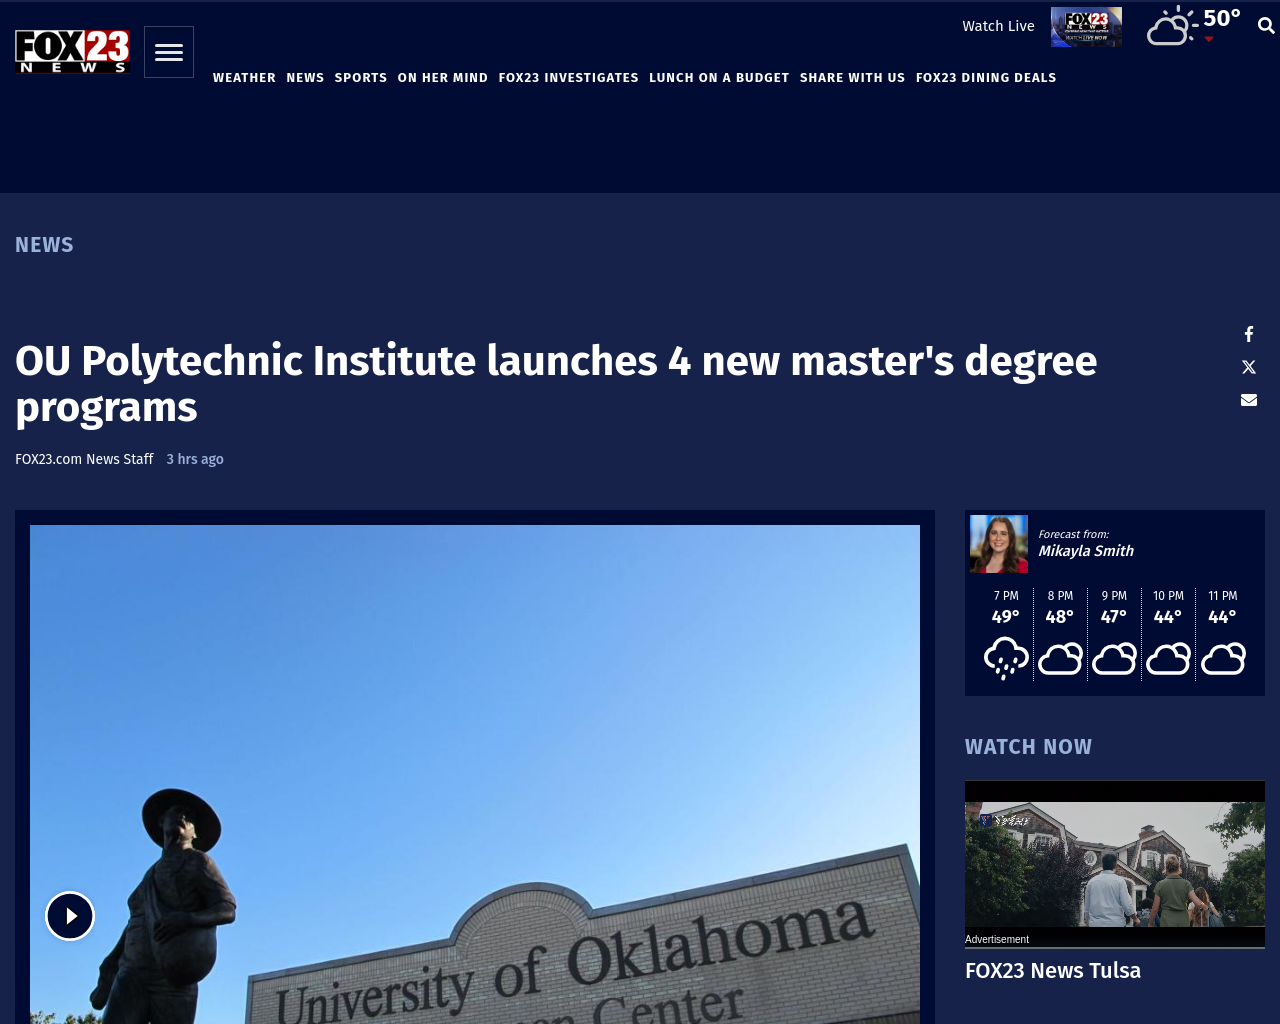Image resolution: width=1280 pixels, height=1024 pixels.
Task: Open FOX23 Investigates menu item
Action: tap(568, 78)
